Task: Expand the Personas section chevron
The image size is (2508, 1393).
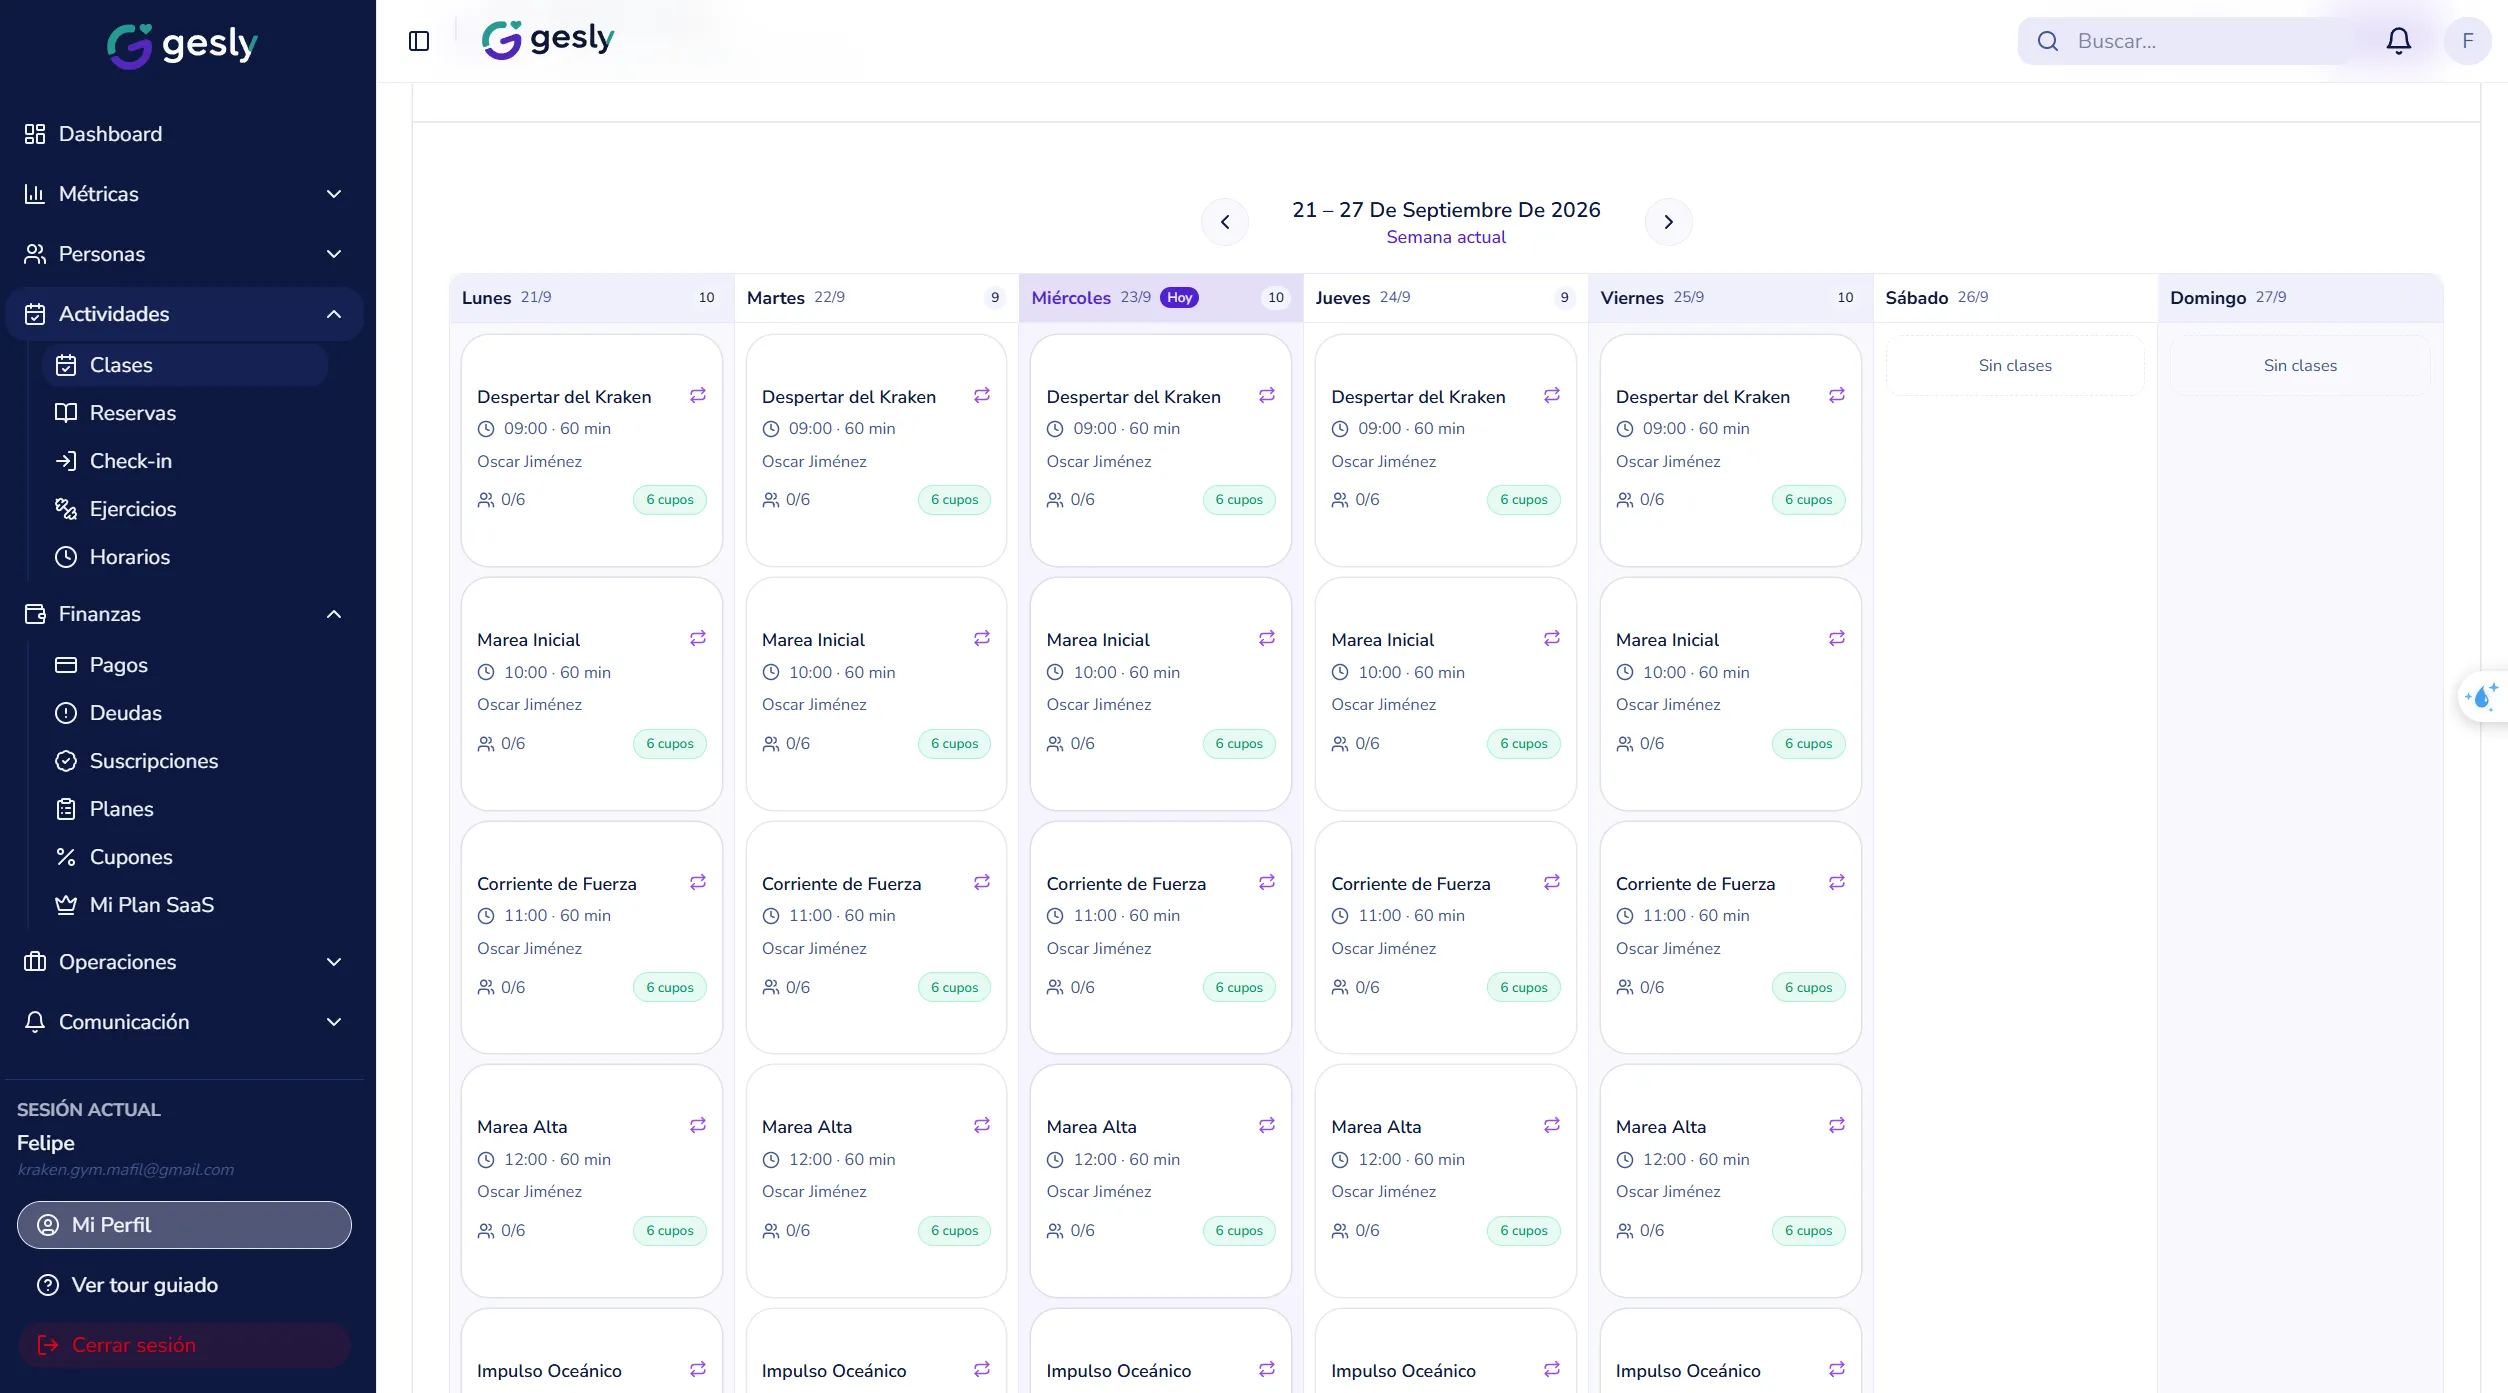Action: pyautogui.click(x=334, y=254)
